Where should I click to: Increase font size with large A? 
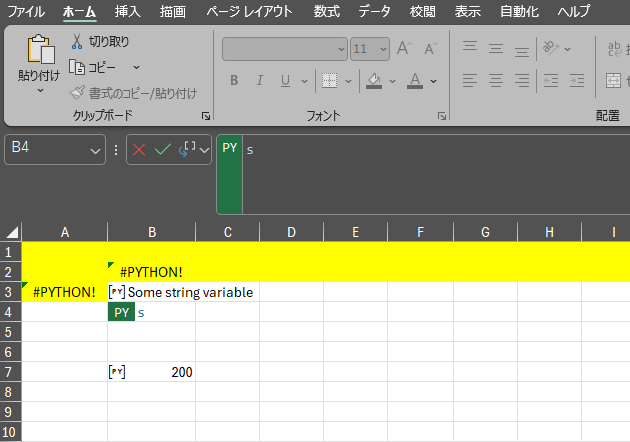[404, 48]
